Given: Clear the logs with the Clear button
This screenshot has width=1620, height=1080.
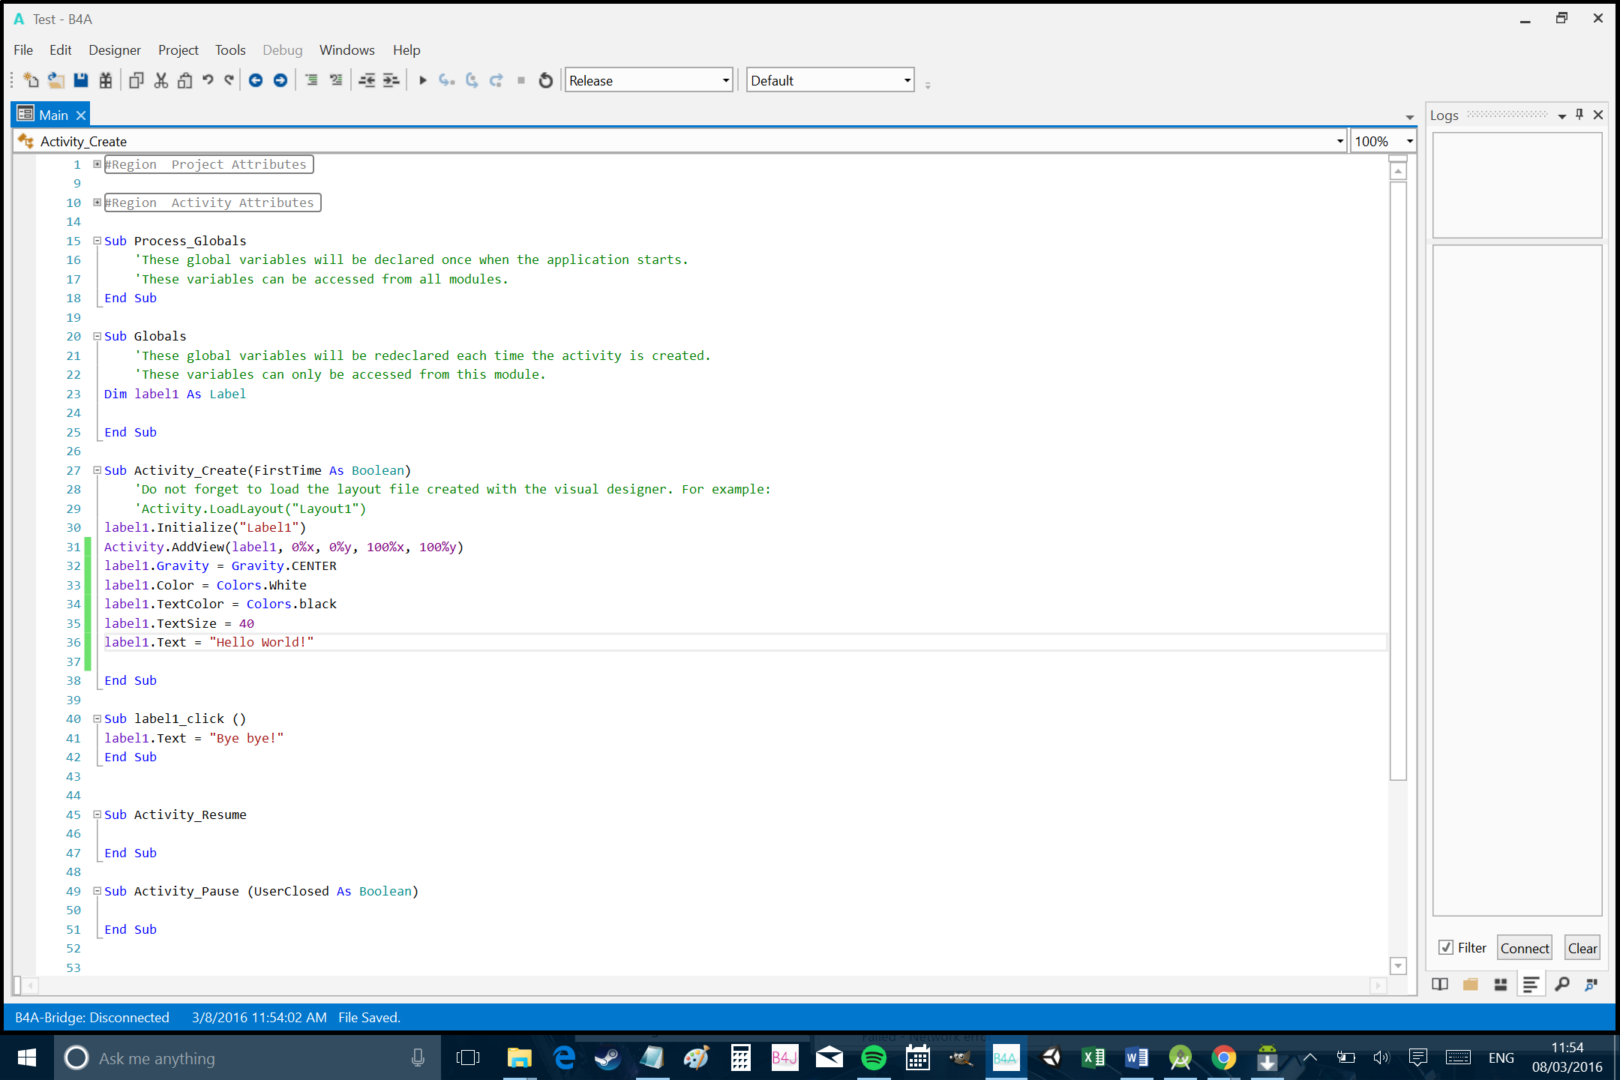Looking at the screenshot, I should pos(1582,947).
